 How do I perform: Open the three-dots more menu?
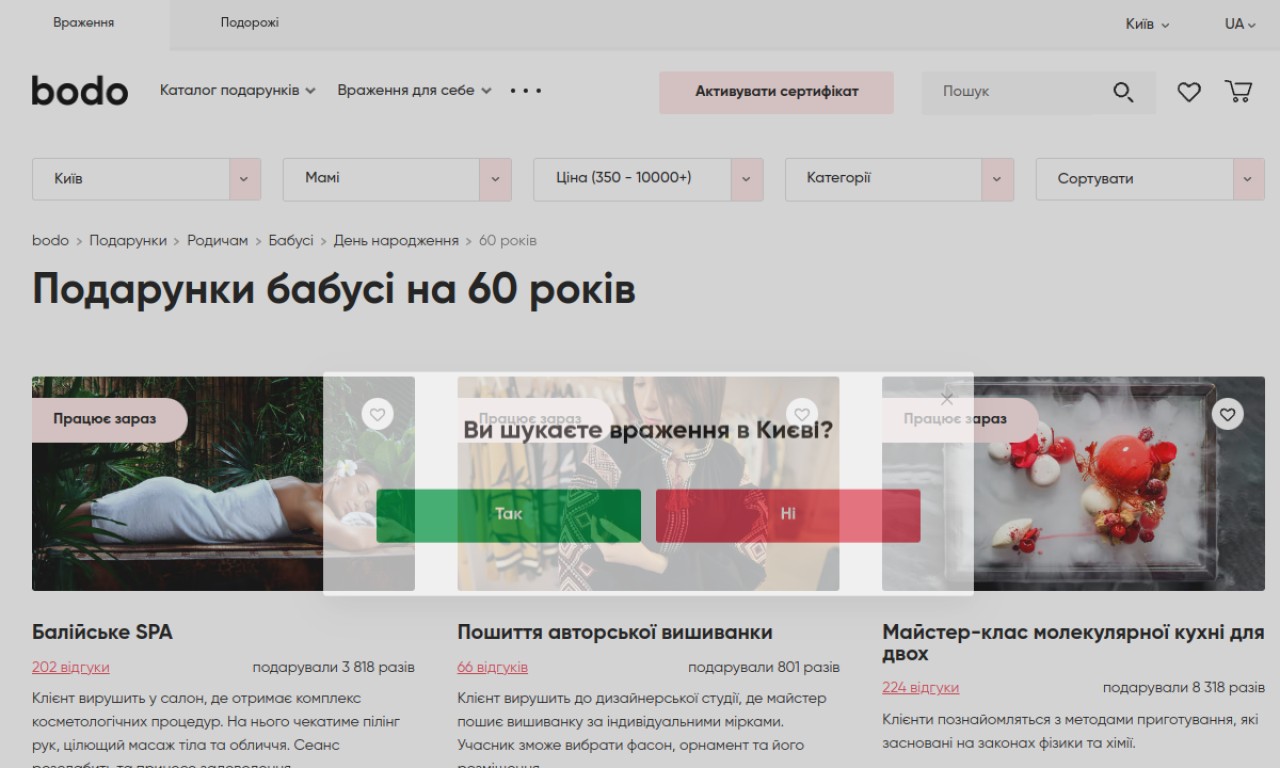click(x=526, y=91)
